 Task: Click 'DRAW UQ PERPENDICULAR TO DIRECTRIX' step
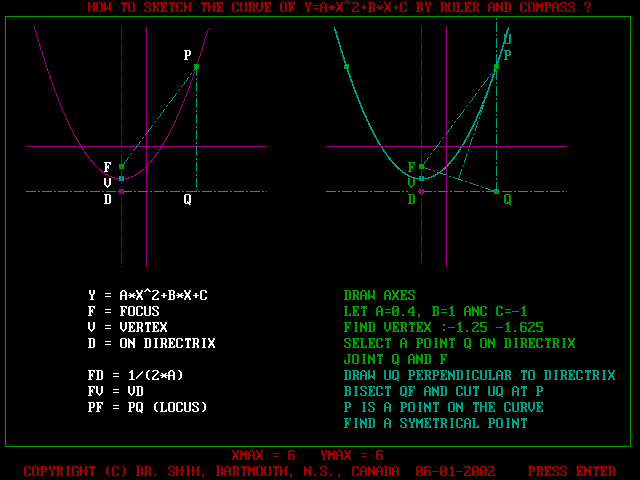tap(480, 375)
